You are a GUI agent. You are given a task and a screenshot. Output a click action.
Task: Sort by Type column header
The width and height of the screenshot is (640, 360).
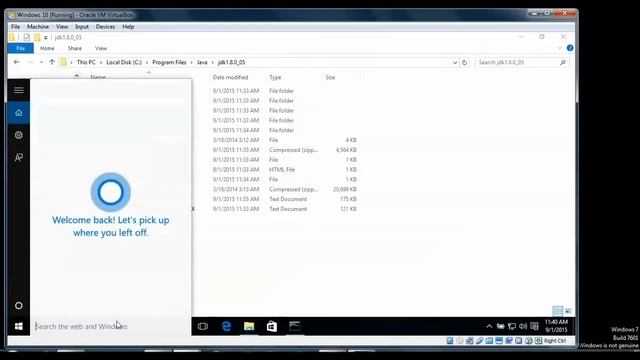tap(275, 77)
